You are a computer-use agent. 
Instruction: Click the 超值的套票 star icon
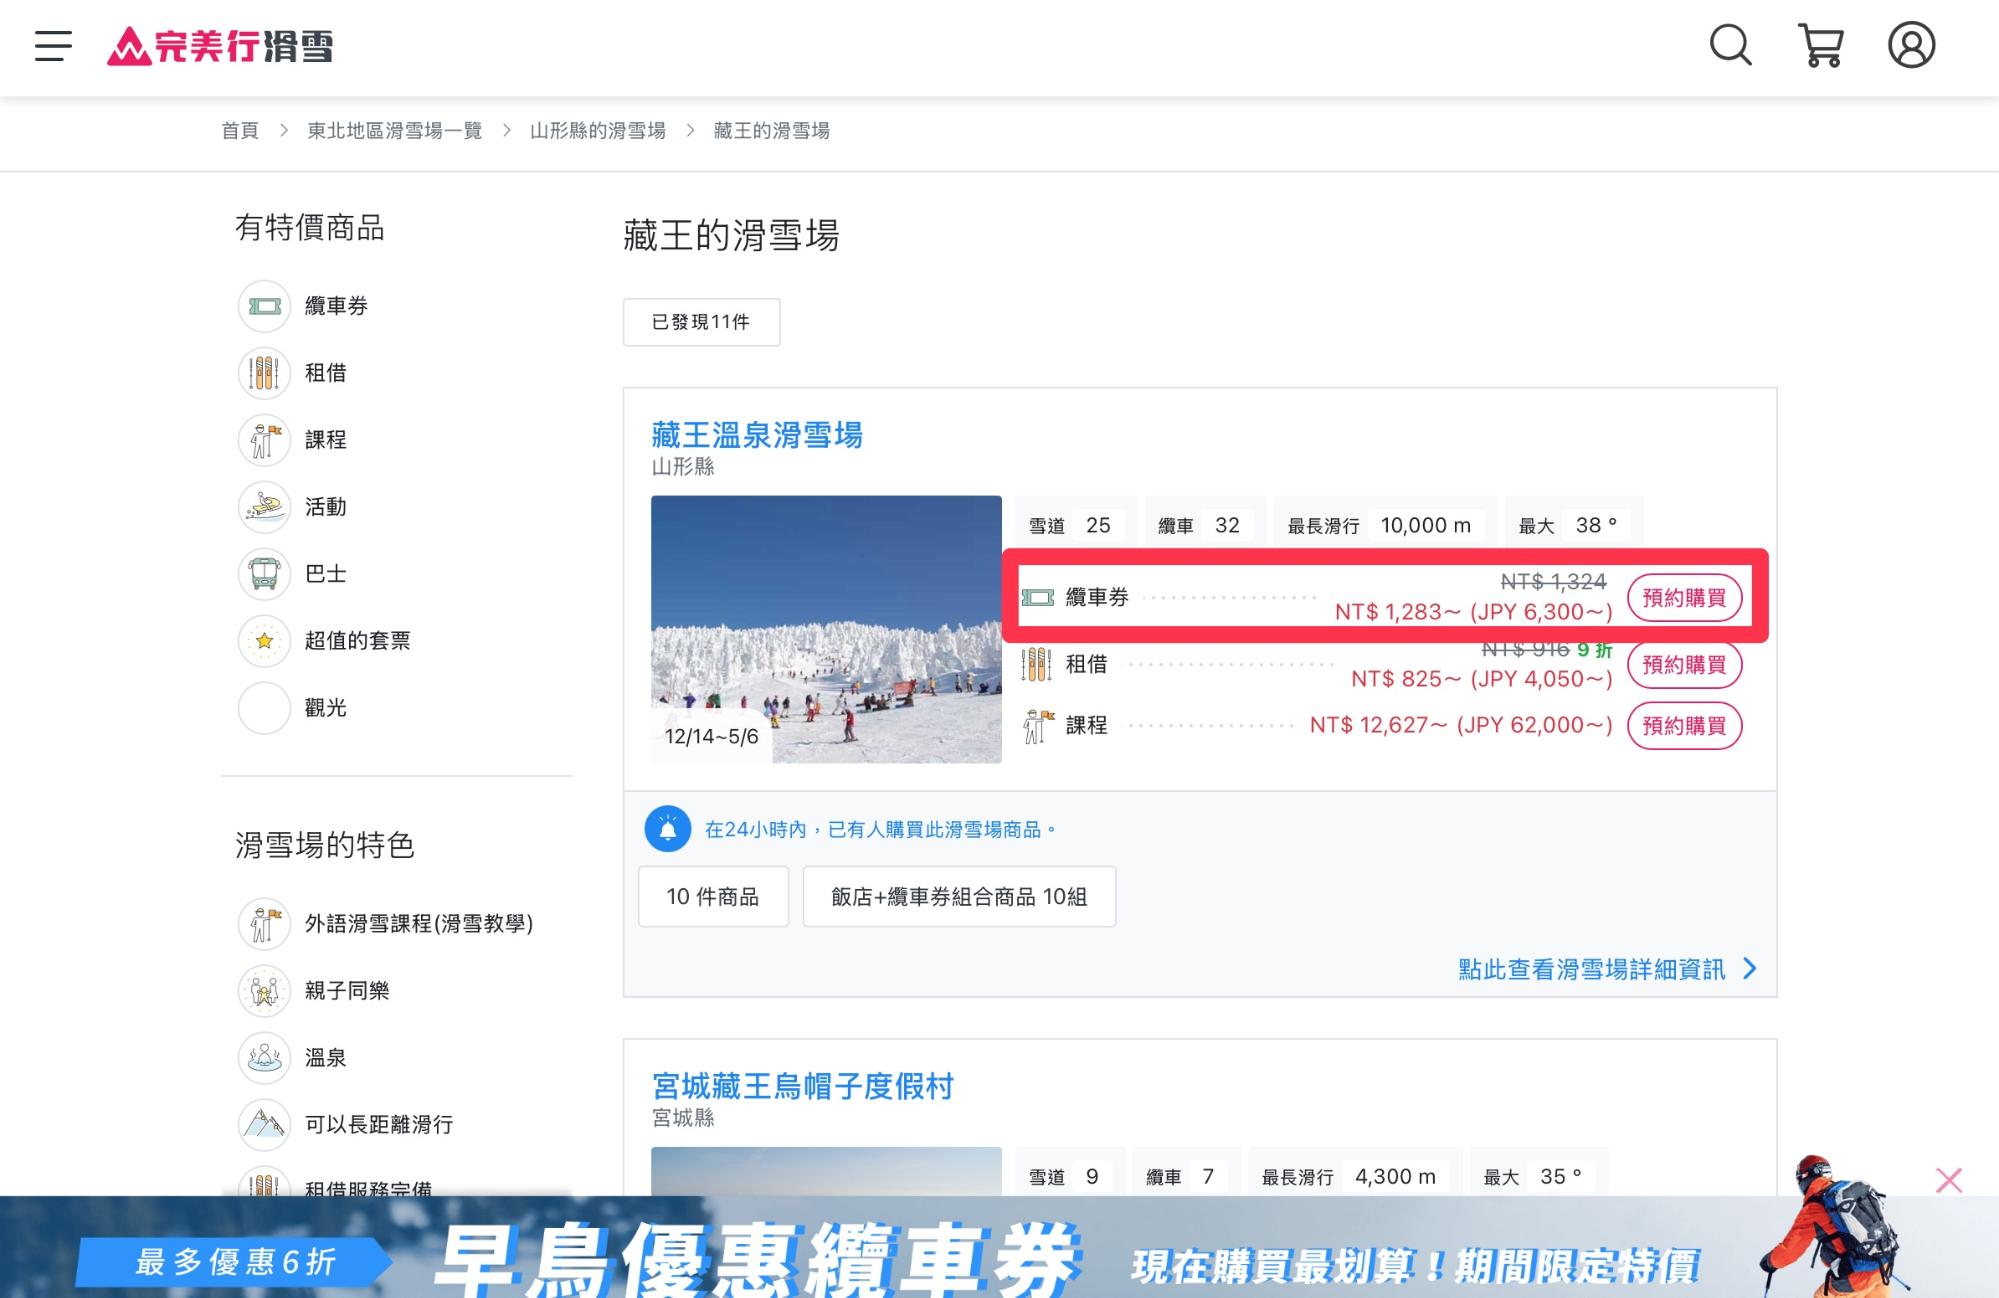pyautogui.click(x=263, y=640)
